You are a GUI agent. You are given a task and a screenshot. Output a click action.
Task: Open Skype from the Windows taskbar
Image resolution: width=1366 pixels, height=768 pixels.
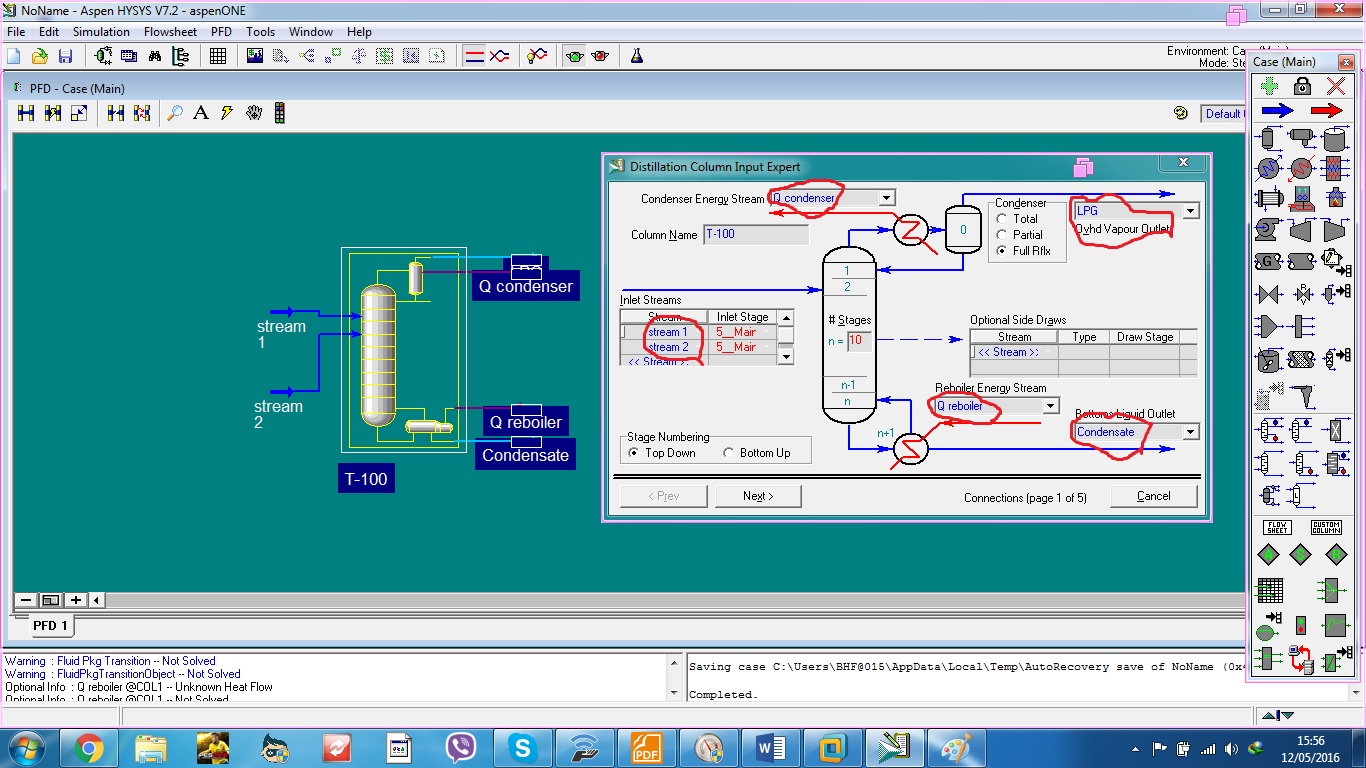[522, 747]
